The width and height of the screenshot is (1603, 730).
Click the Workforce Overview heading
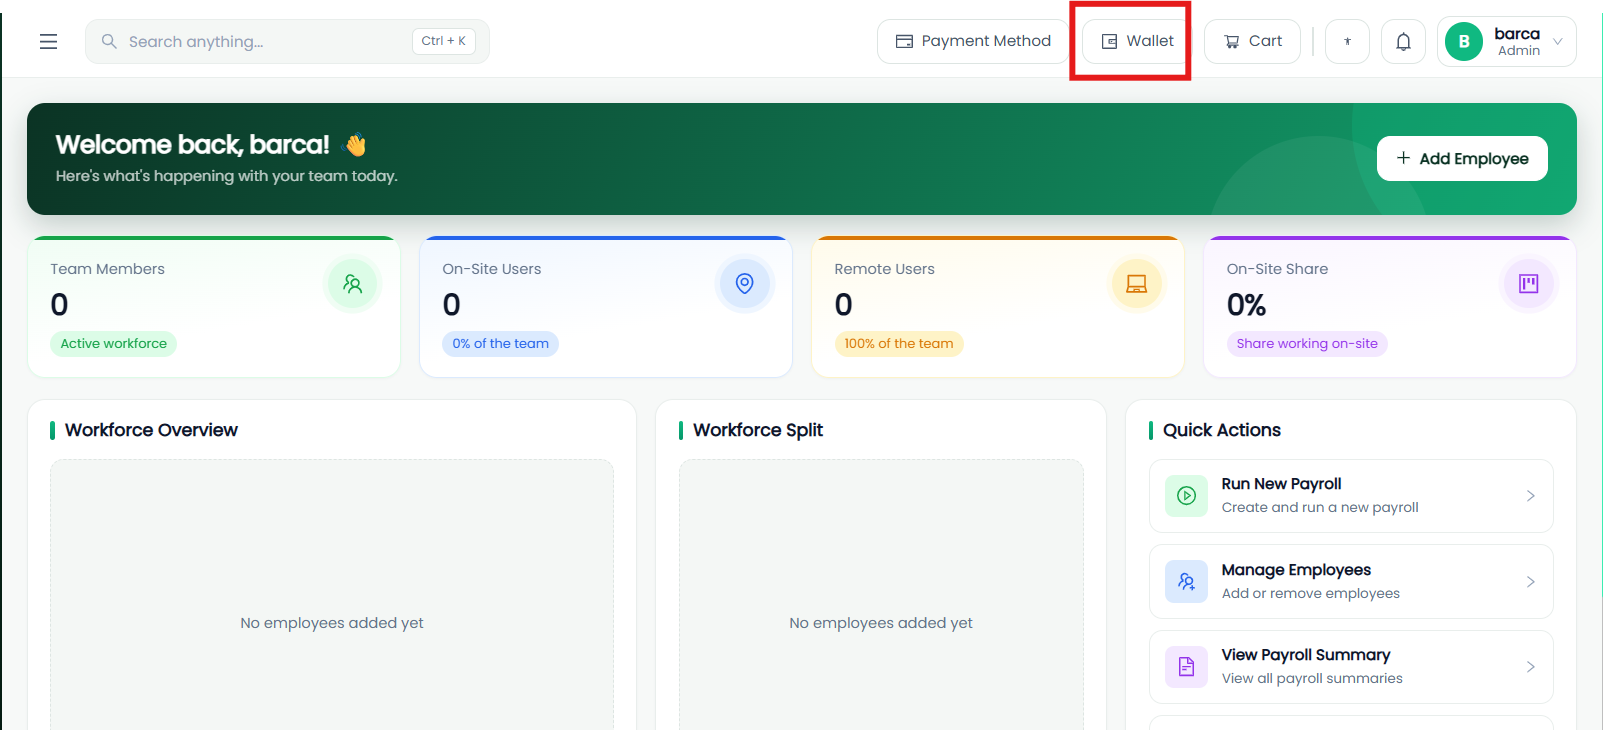pos(151,430)
